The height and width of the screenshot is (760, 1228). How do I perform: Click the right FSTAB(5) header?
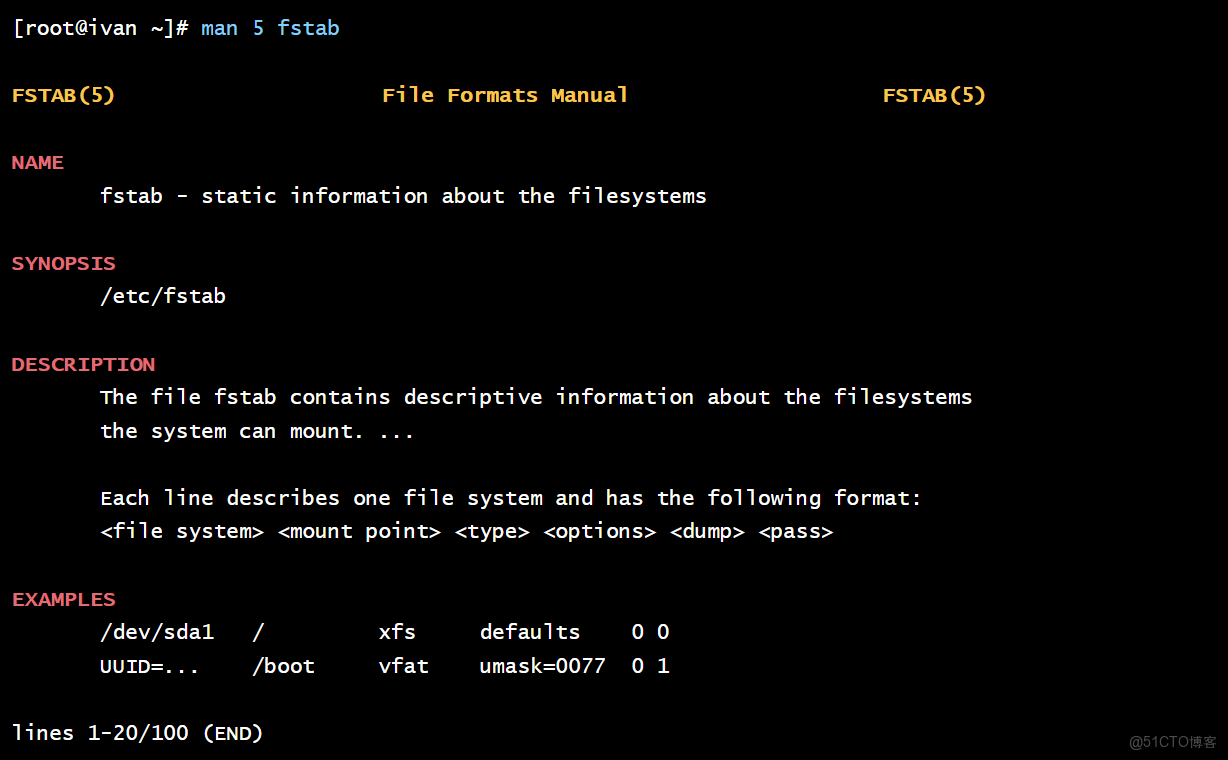tap(934, 95)
